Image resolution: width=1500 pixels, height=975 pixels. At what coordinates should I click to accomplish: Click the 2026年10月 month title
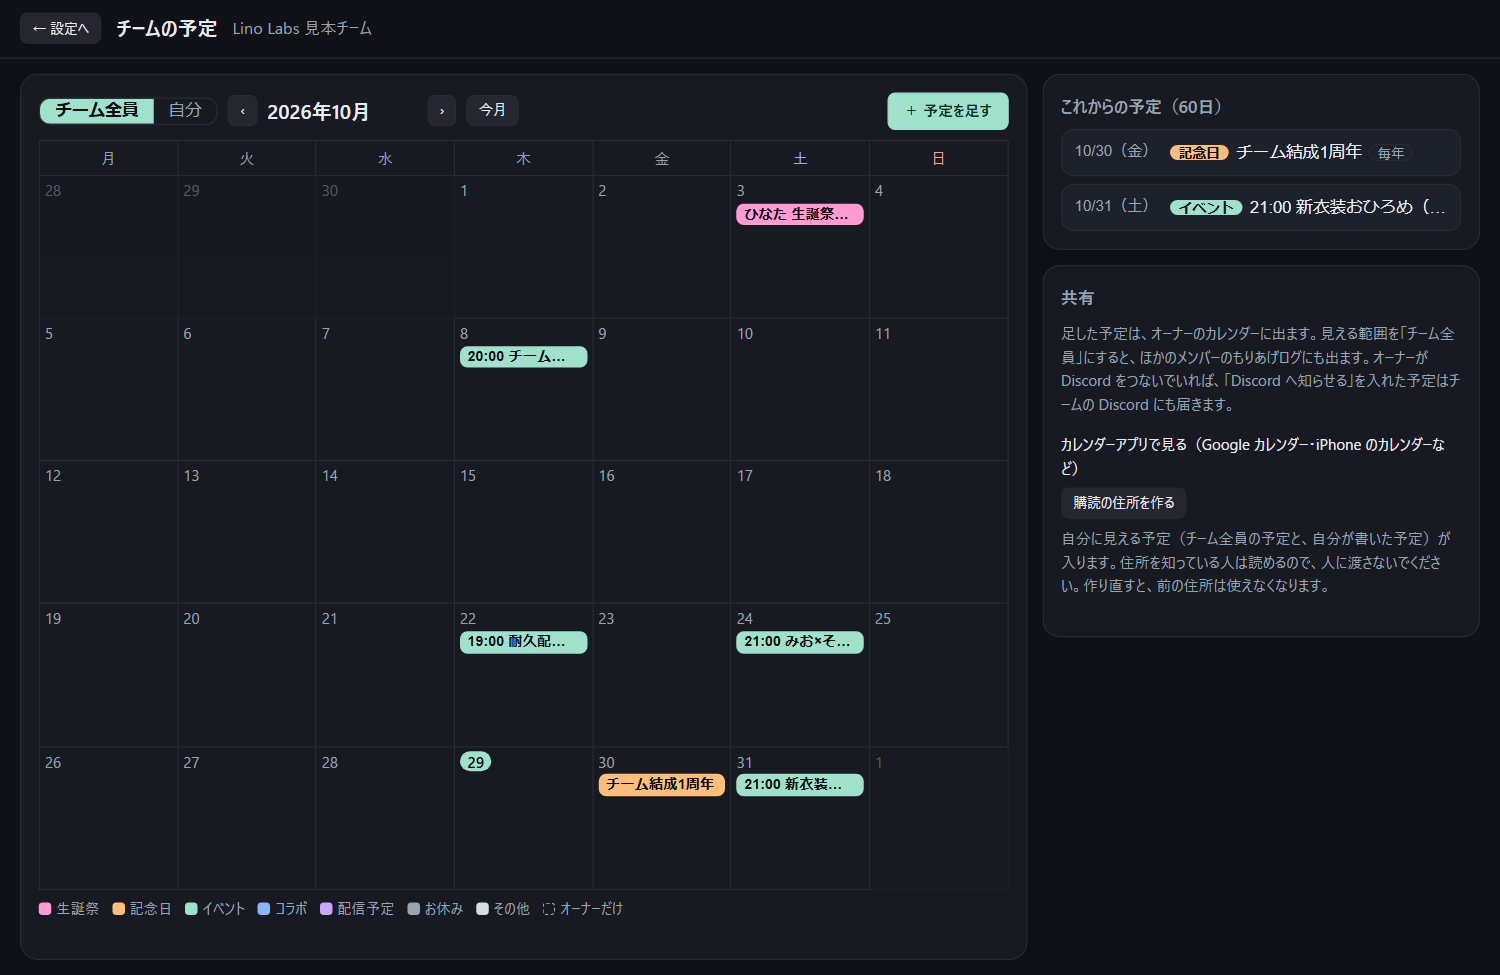(x=318, y=112)
